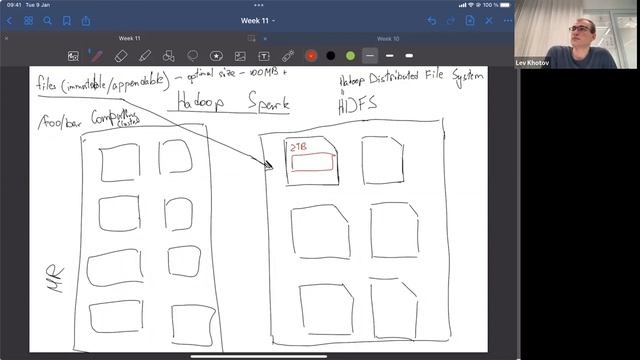Choose the green pen color
This screenshot has width=640, height=360.
pos(350,56)
